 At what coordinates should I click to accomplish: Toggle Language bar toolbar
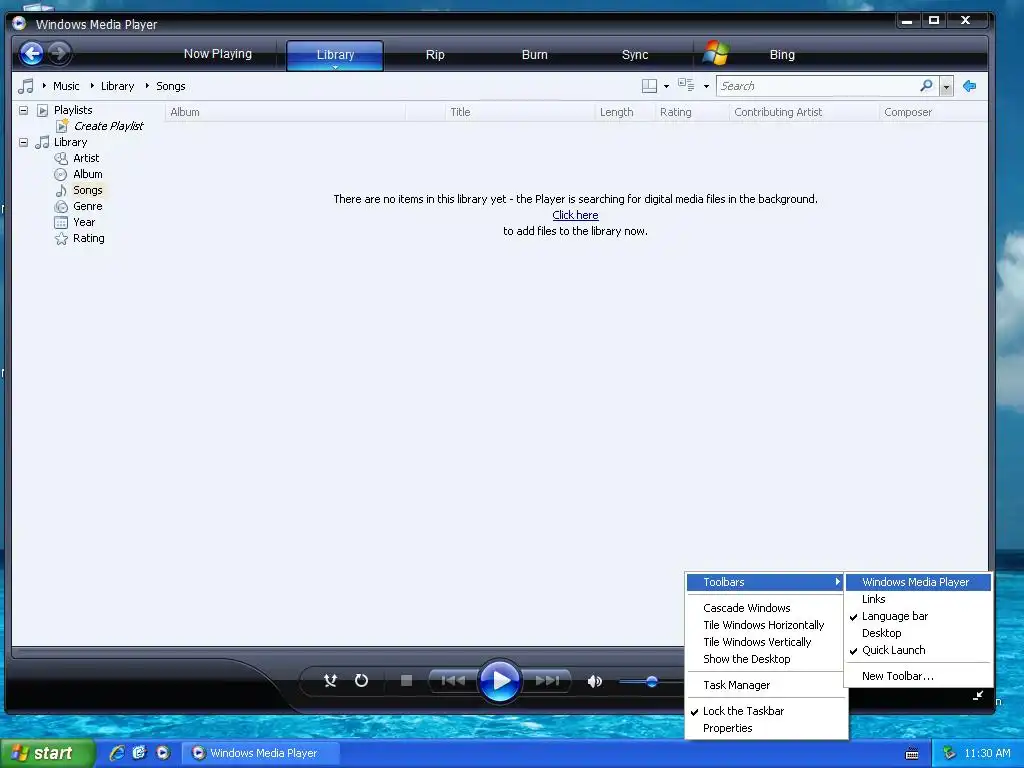(x=918, y=616)
